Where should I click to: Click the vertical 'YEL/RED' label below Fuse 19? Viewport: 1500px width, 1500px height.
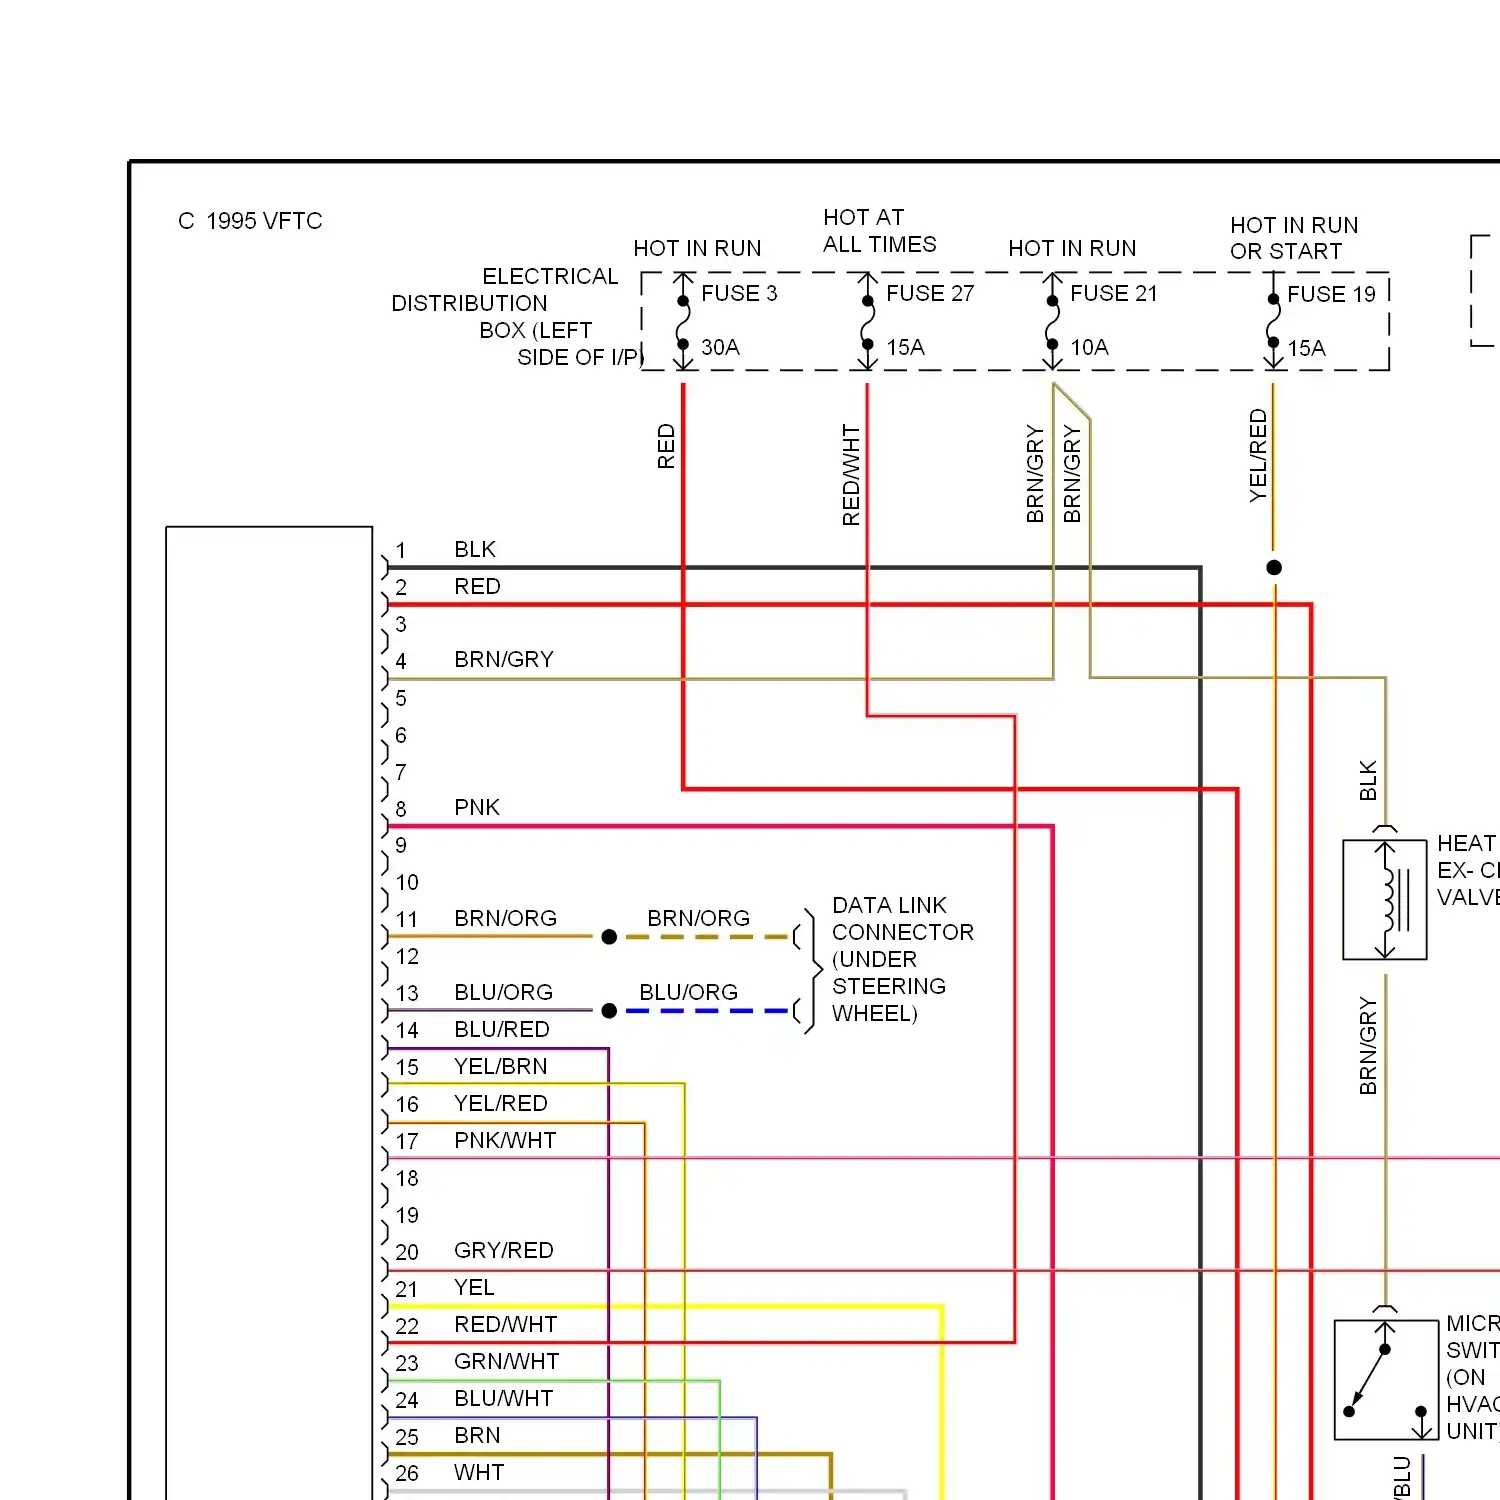tap(1258, 455)
